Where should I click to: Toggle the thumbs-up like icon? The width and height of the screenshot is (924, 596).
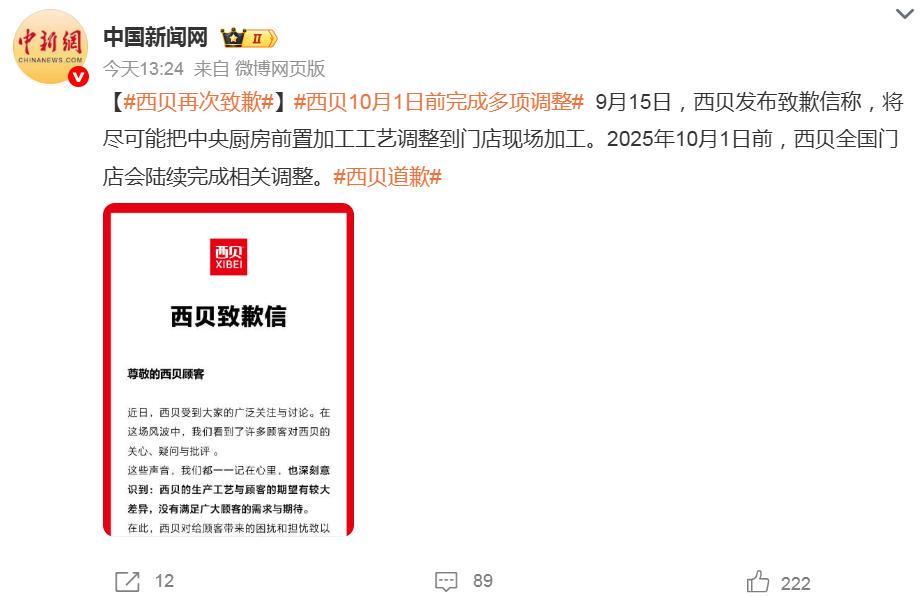click(x=758, y=581)
